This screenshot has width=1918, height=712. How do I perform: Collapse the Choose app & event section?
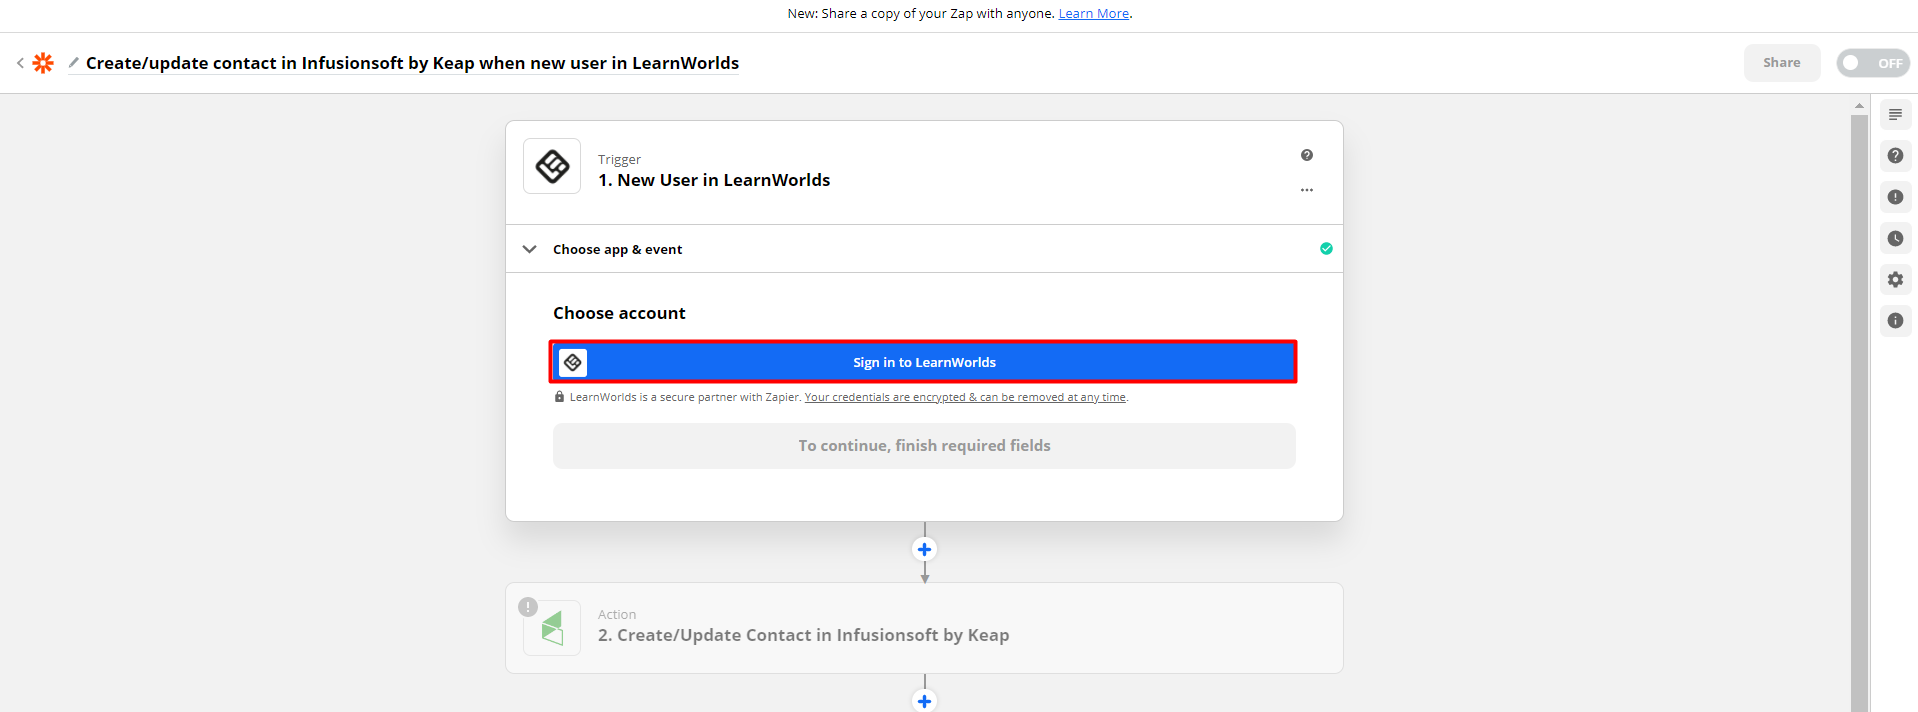click(529, 248)
